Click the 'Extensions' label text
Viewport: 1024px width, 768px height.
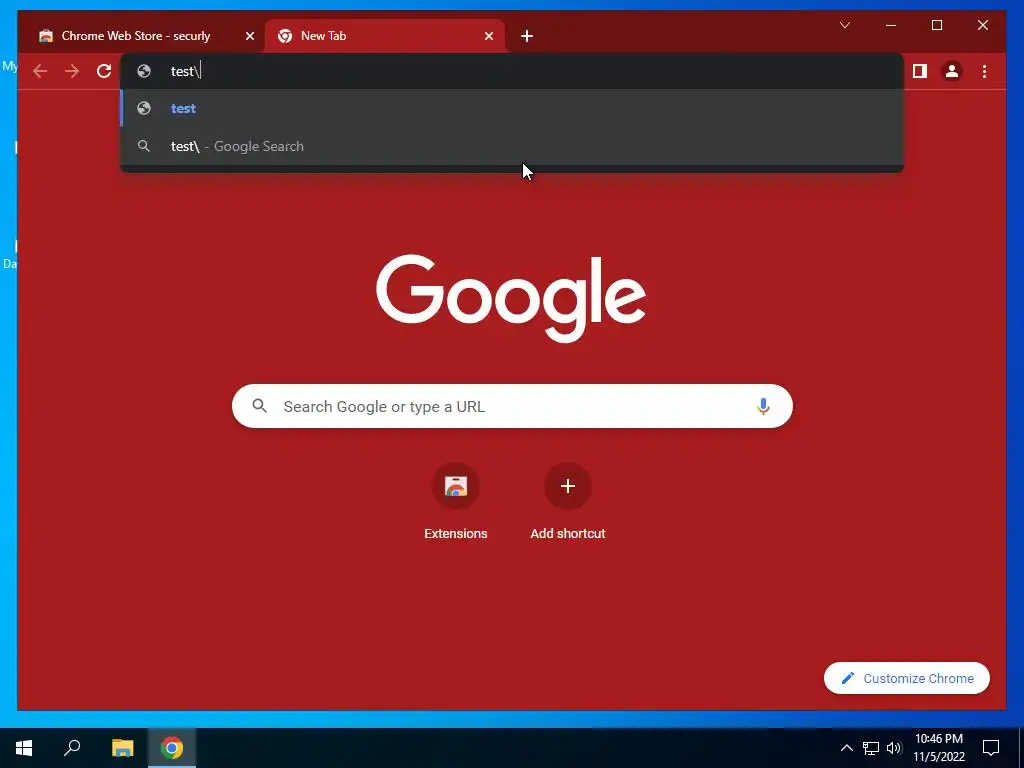pyautogui.click(x=456, y=534)
